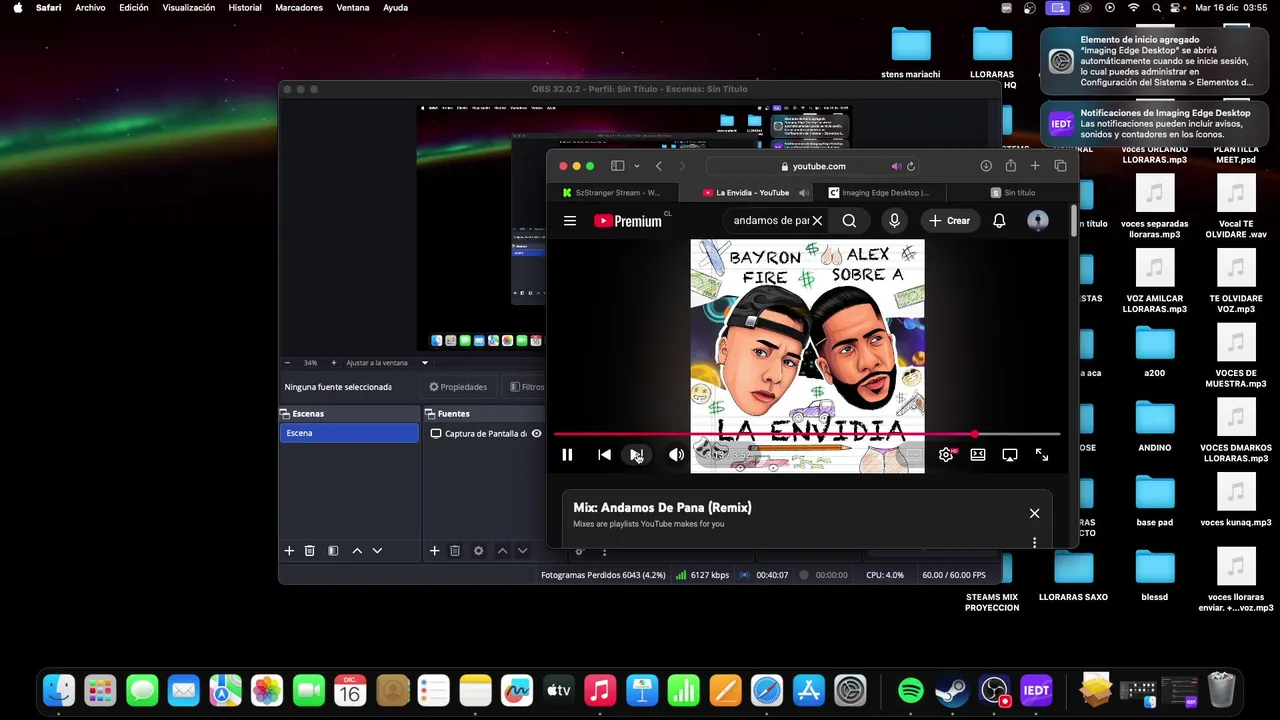The width and height of the screenshot is (1280, 720).
Task: Open the Historial menu
Action: 245,8
